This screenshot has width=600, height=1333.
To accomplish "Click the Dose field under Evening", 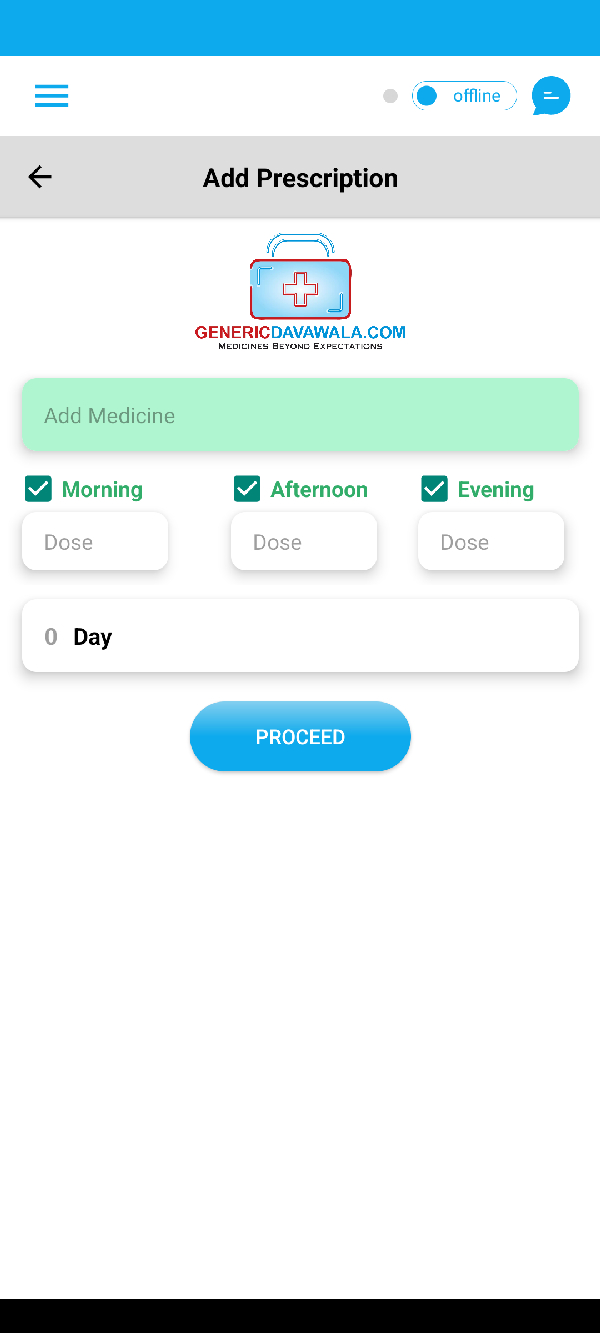I will 491,542.
